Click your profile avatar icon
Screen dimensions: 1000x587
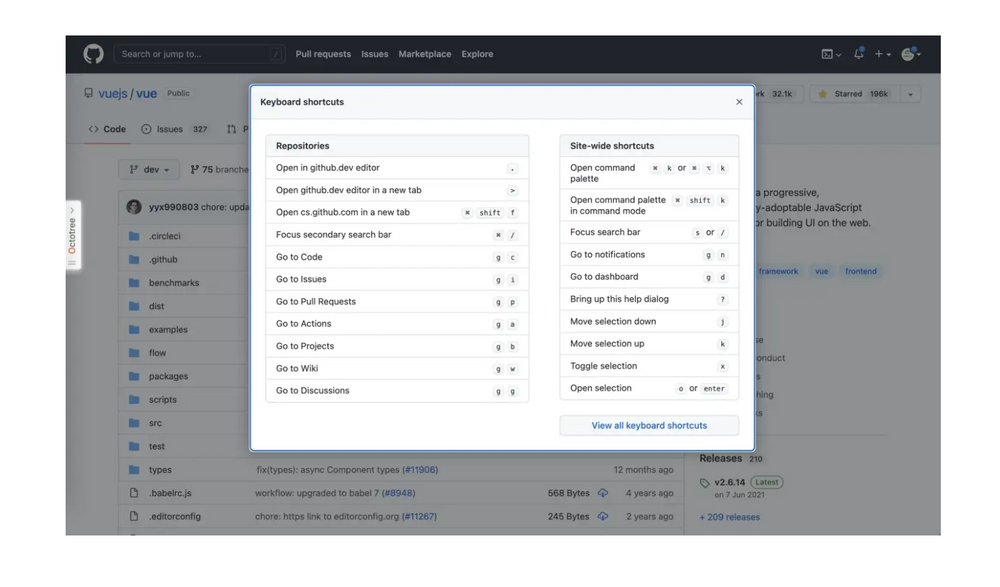tap(908, 54)
